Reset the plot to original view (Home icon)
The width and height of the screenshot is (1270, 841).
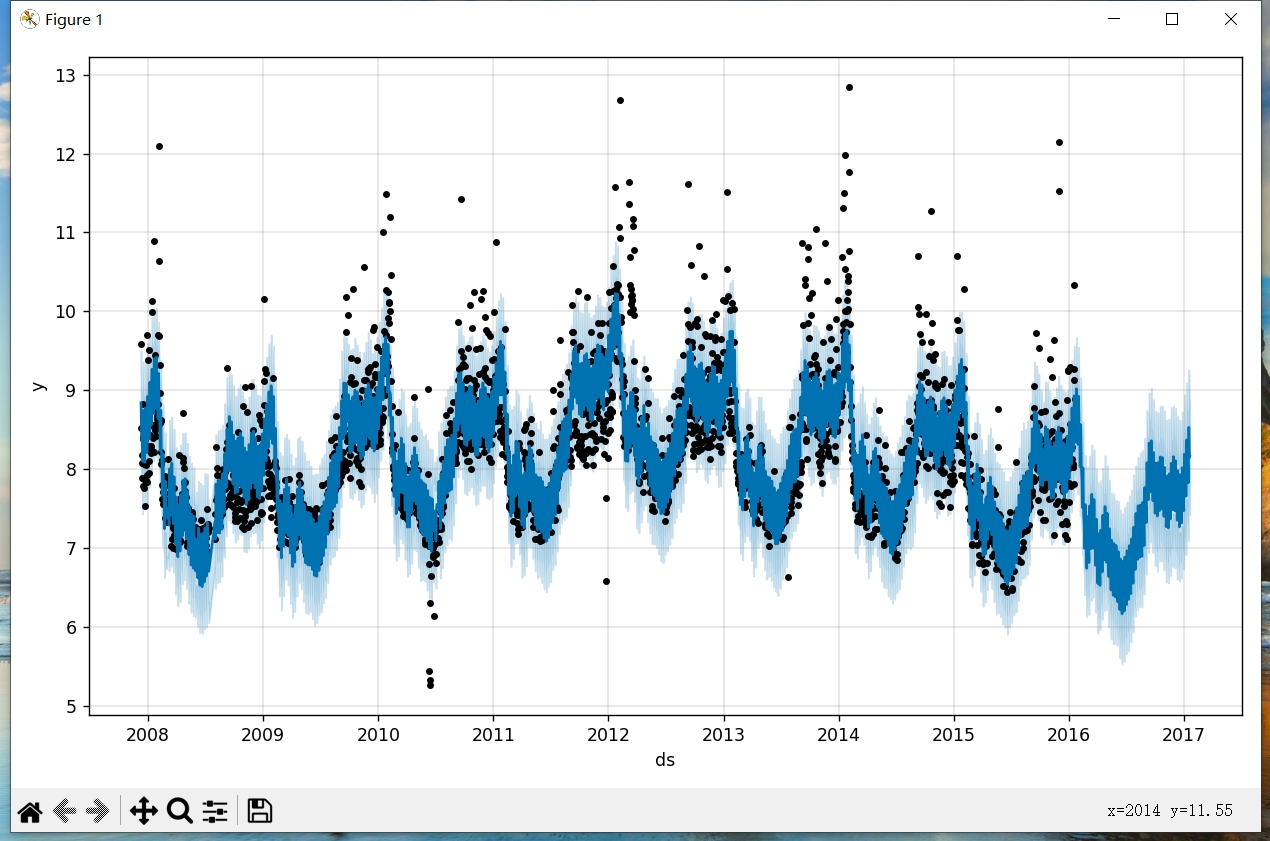point(30,811)
